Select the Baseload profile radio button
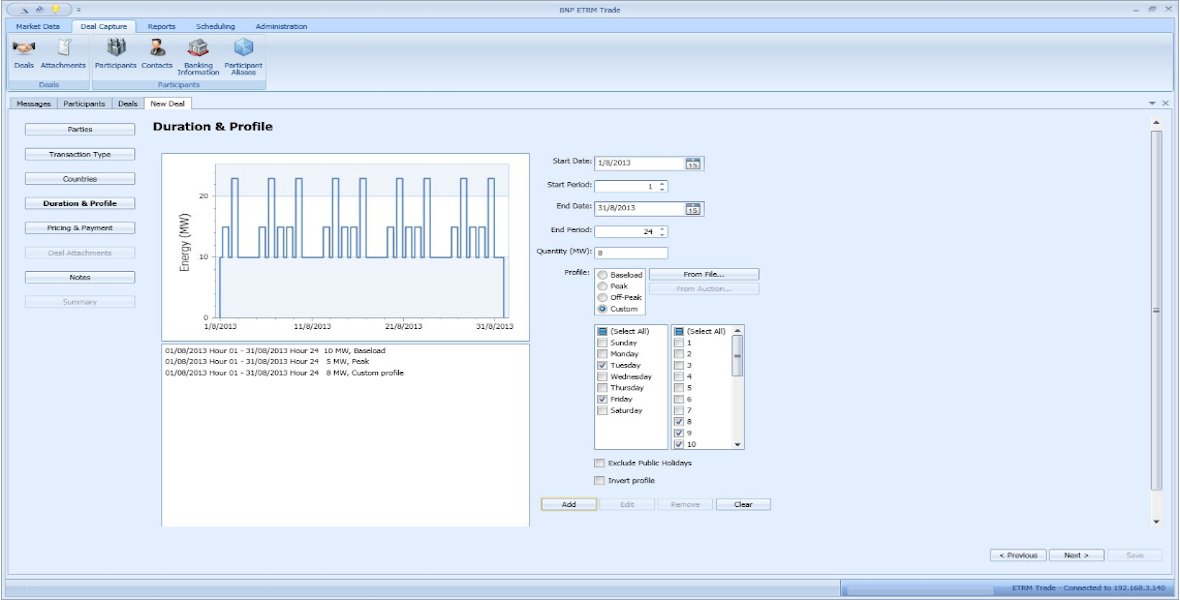The height and width of the screenshot is (600, 1180). (x=602, y=275)
